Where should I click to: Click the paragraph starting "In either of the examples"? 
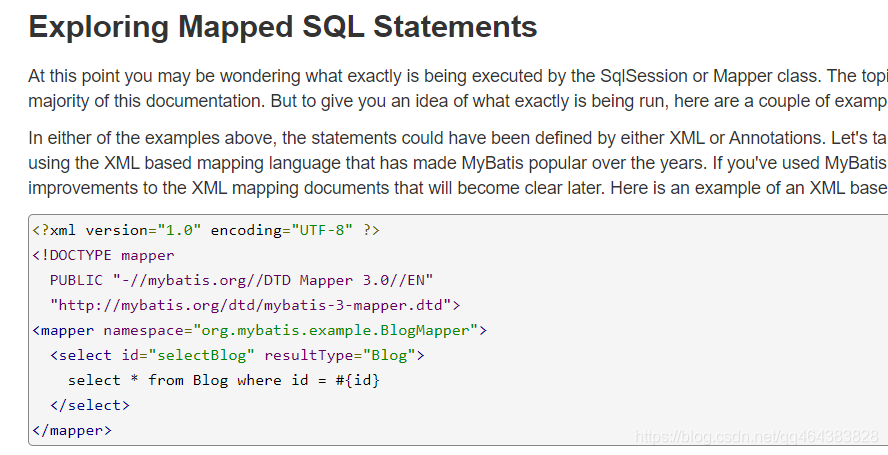[458, 163]
